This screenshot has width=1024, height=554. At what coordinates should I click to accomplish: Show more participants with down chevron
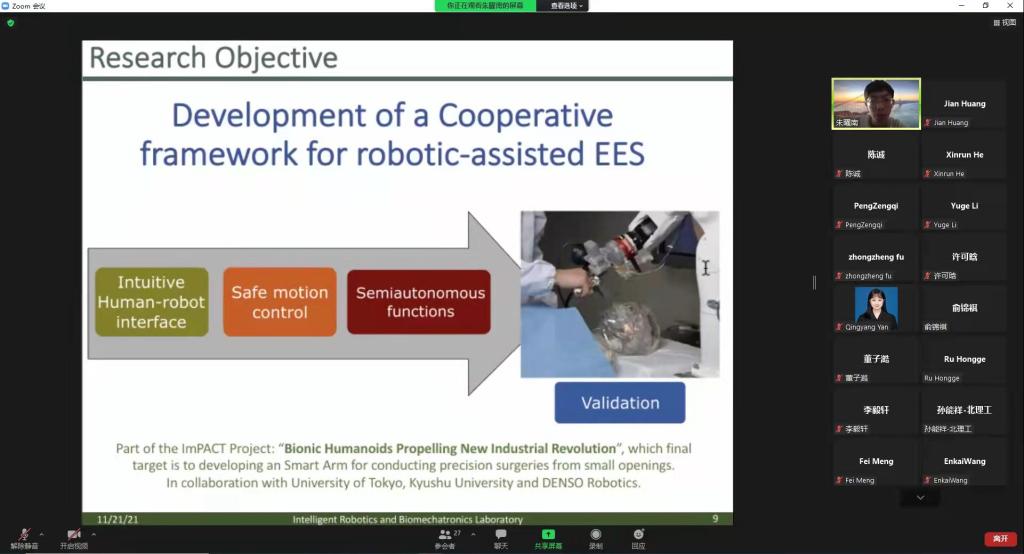920,497
